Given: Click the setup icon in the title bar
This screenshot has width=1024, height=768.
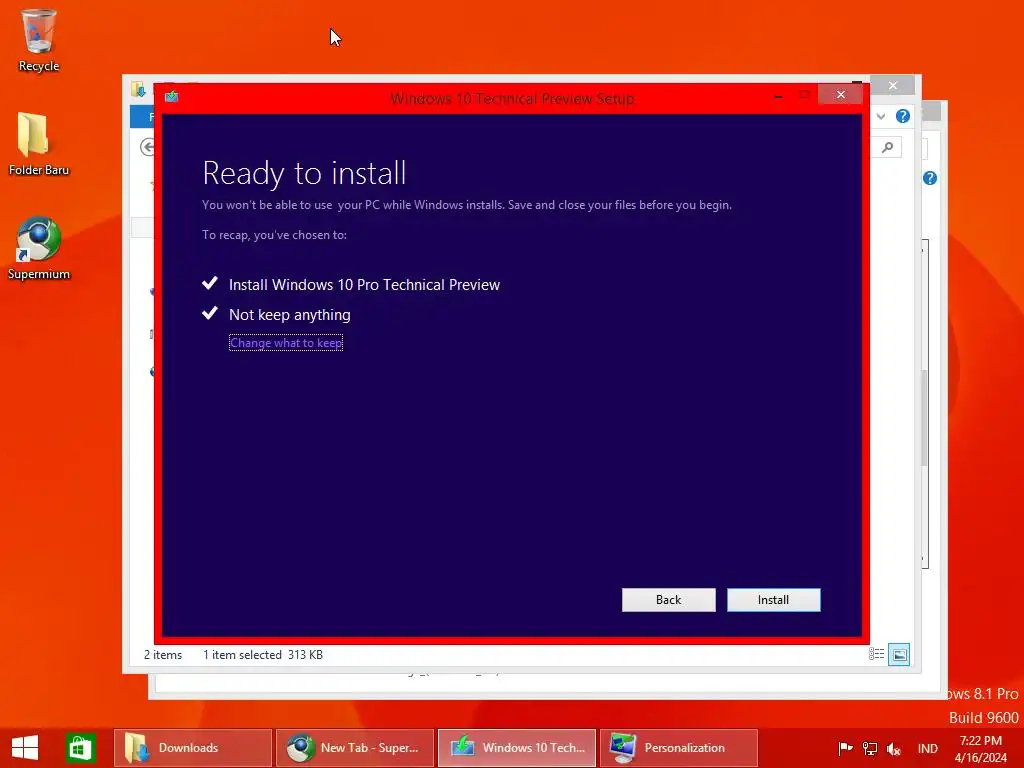Looking at the screenshot, I should 172,97.
